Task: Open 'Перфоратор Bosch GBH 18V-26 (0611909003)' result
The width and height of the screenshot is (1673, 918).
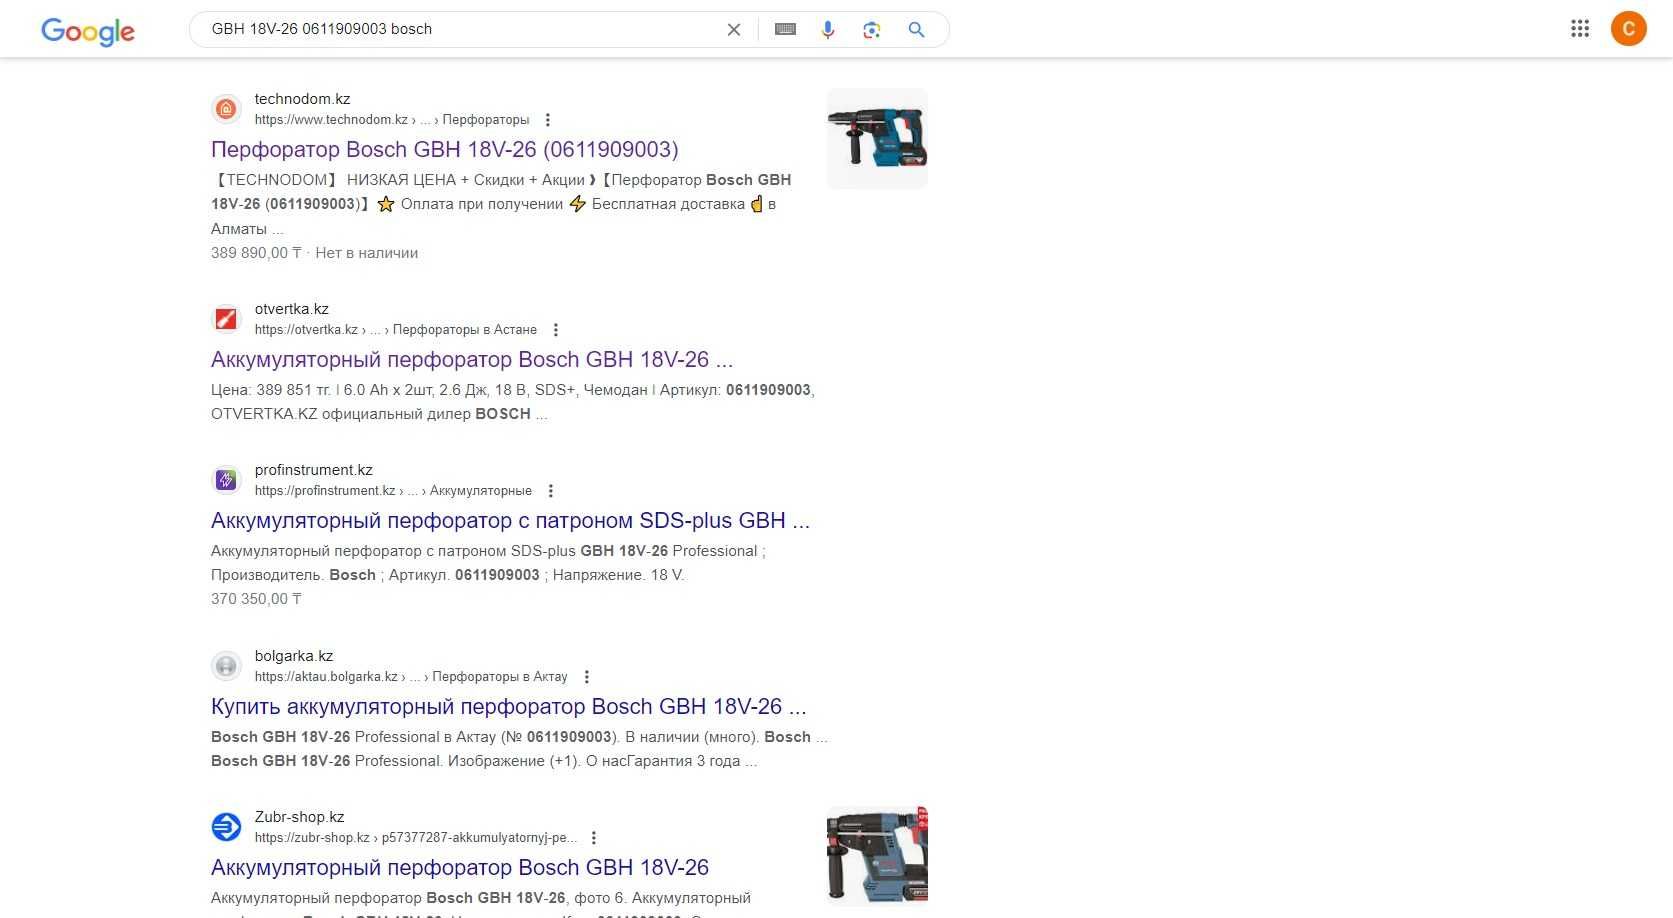Action: click(x=445, y=150)
